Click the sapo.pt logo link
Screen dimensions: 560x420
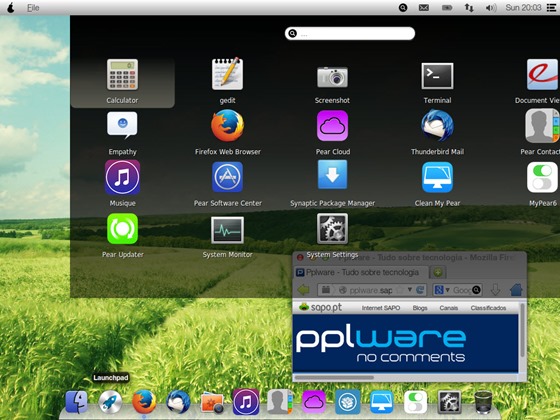(320, 308)
